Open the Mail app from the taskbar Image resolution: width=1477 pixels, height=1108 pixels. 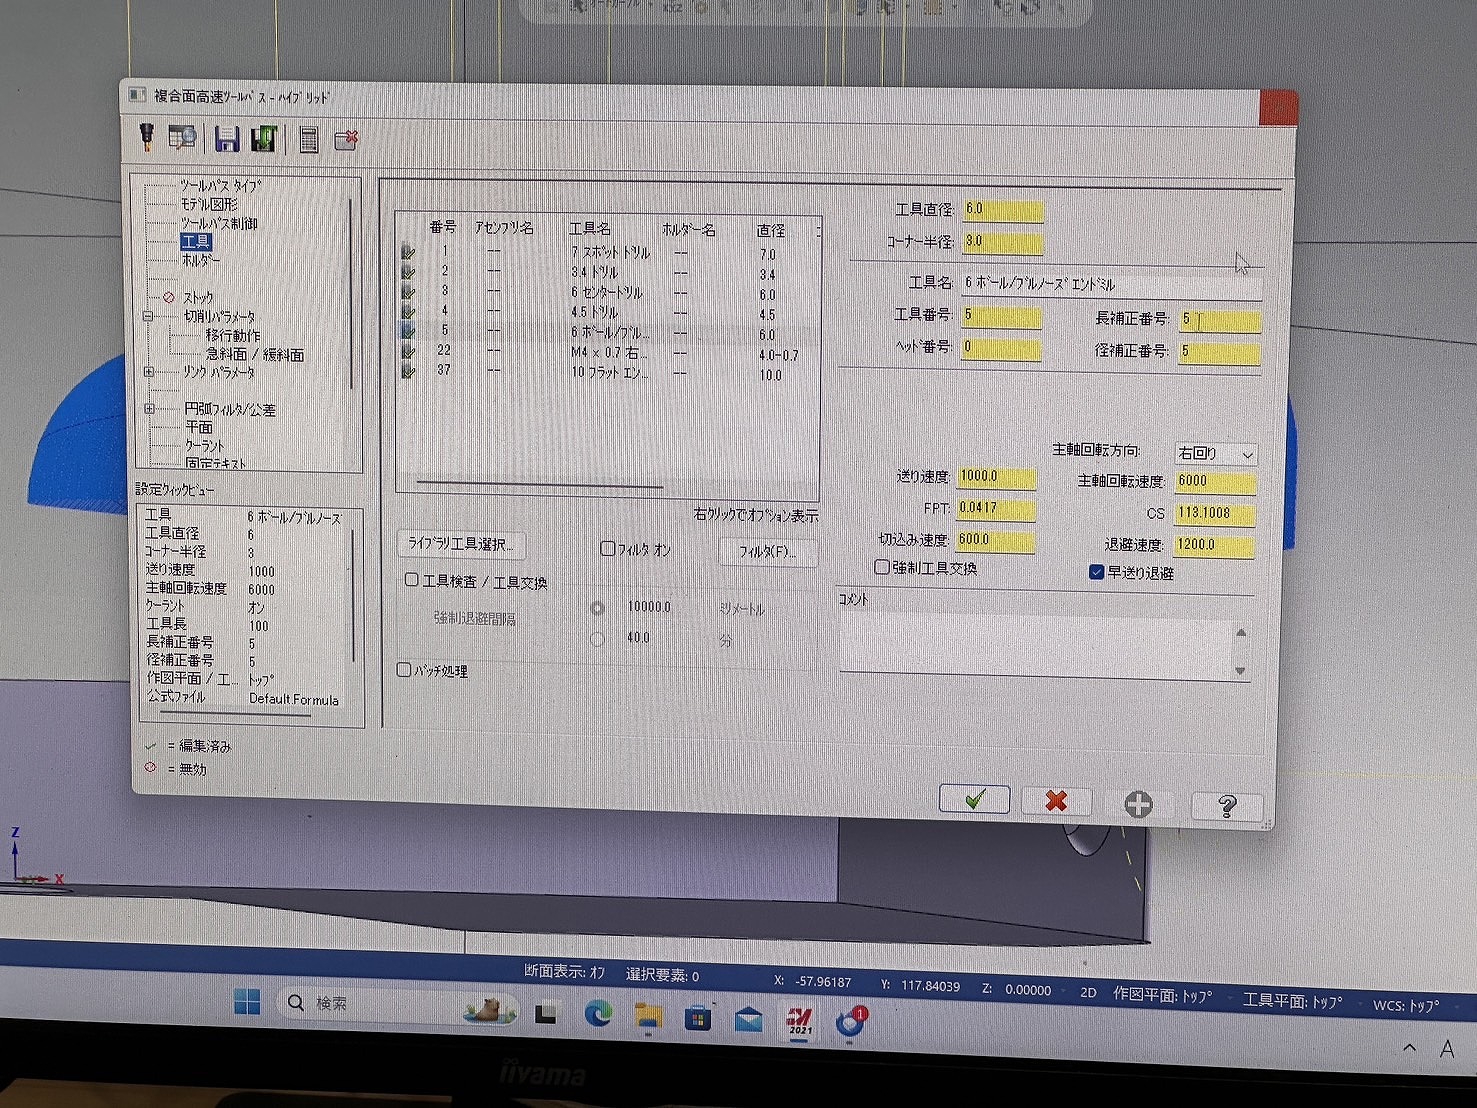(x=748, y=1021)
